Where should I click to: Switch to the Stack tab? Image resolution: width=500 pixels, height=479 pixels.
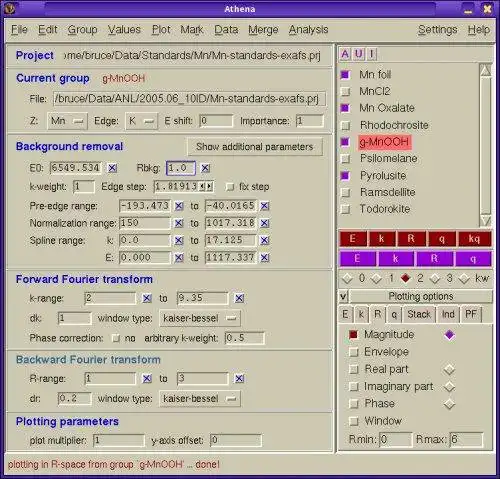tap(419, 314)
